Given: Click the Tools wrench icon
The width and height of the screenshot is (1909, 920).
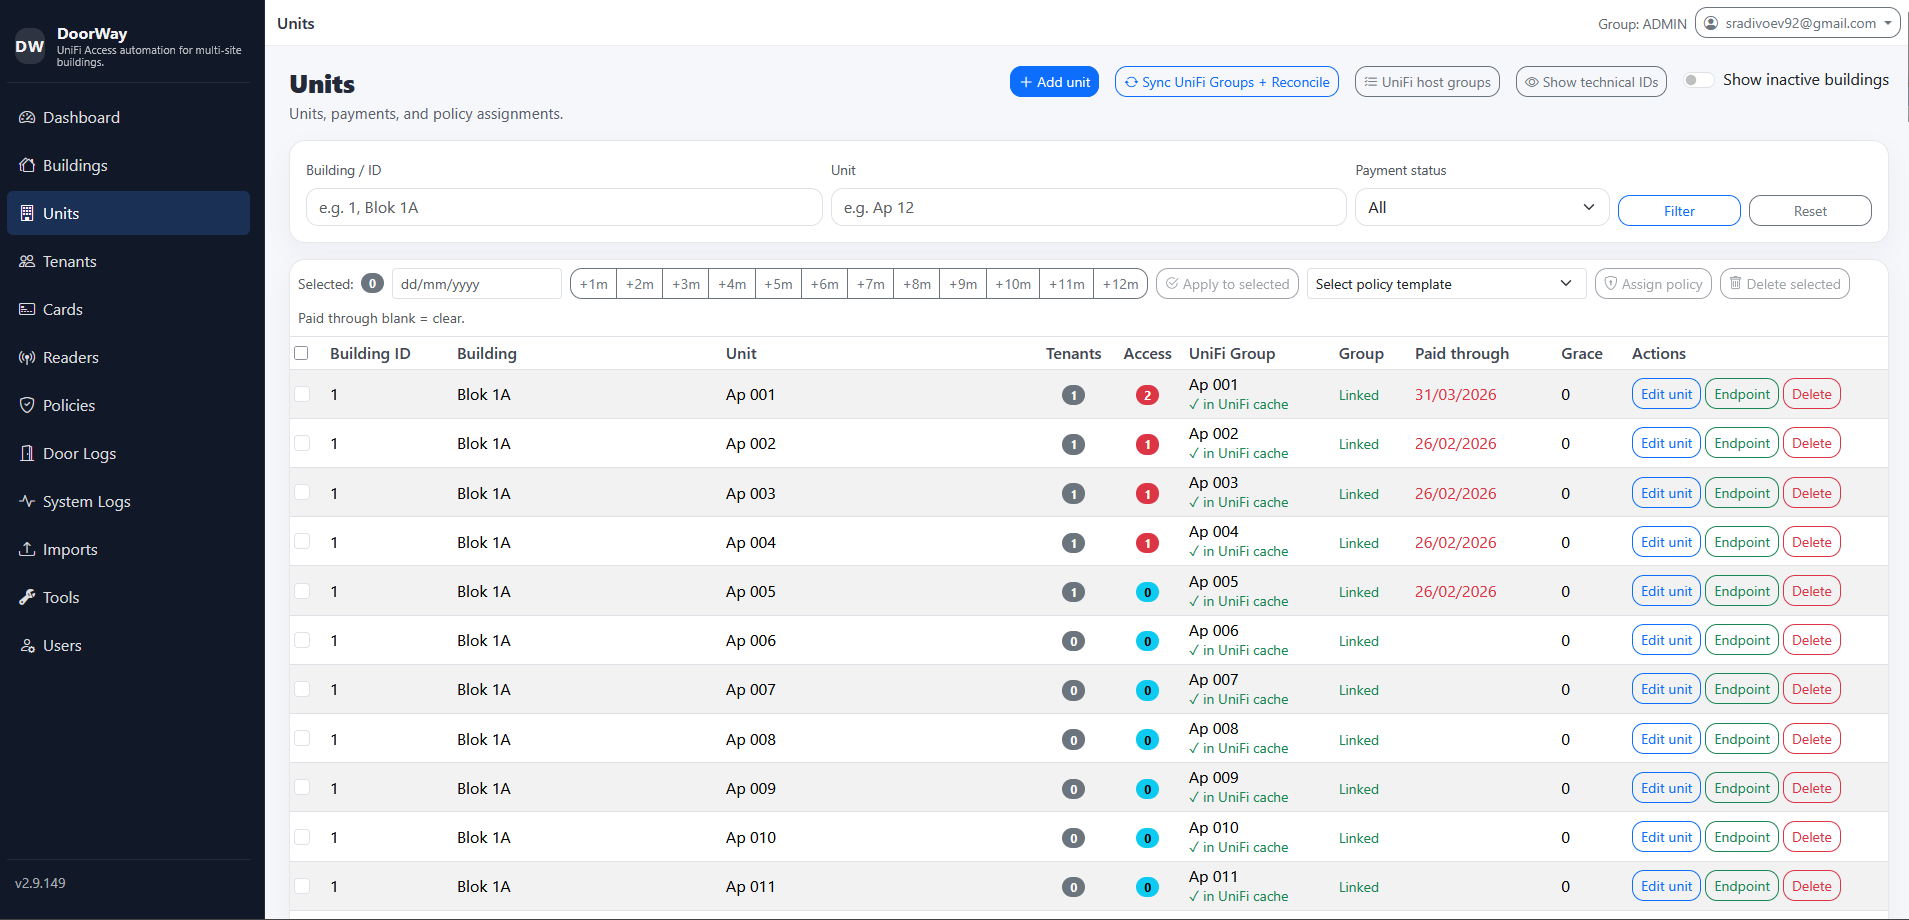Looking at the screenshot, I should pos(27,598).
